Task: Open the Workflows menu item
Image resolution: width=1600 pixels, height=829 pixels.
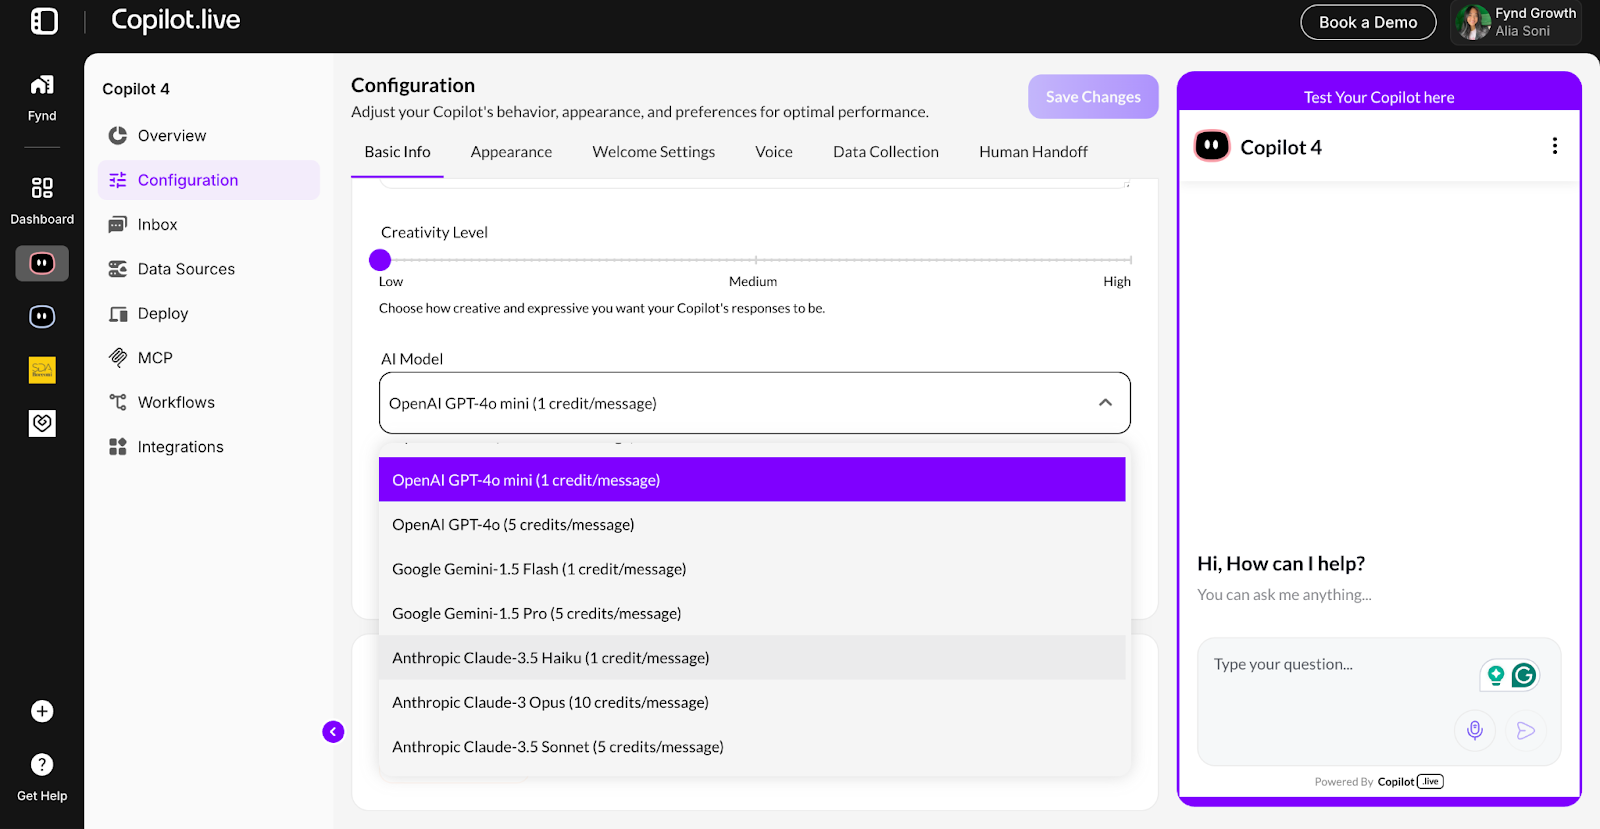Action: [209, 402]
